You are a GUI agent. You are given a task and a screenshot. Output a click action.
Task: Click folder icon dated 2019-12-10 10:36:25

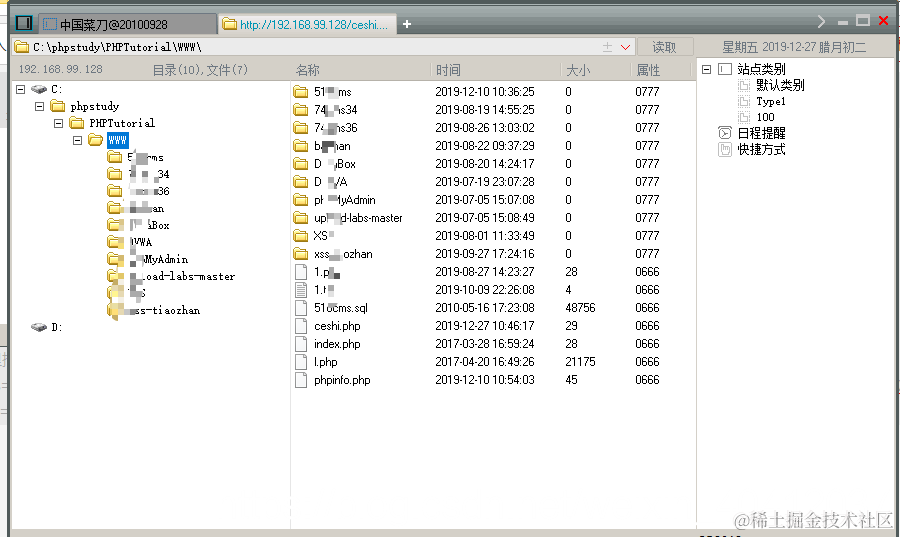[301, 92]
